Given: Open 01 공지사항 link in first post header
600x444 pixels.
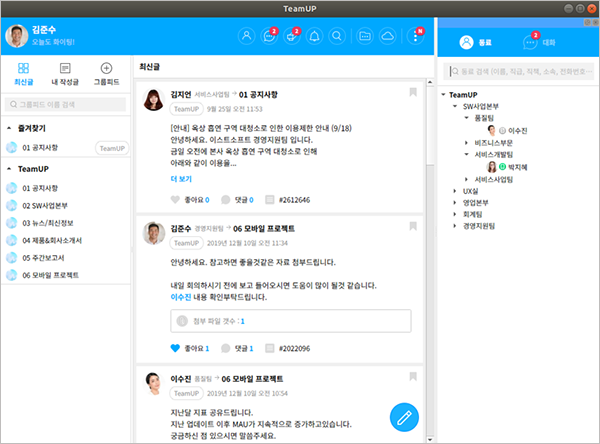Looking at the screenshot, I should [258, 95].
